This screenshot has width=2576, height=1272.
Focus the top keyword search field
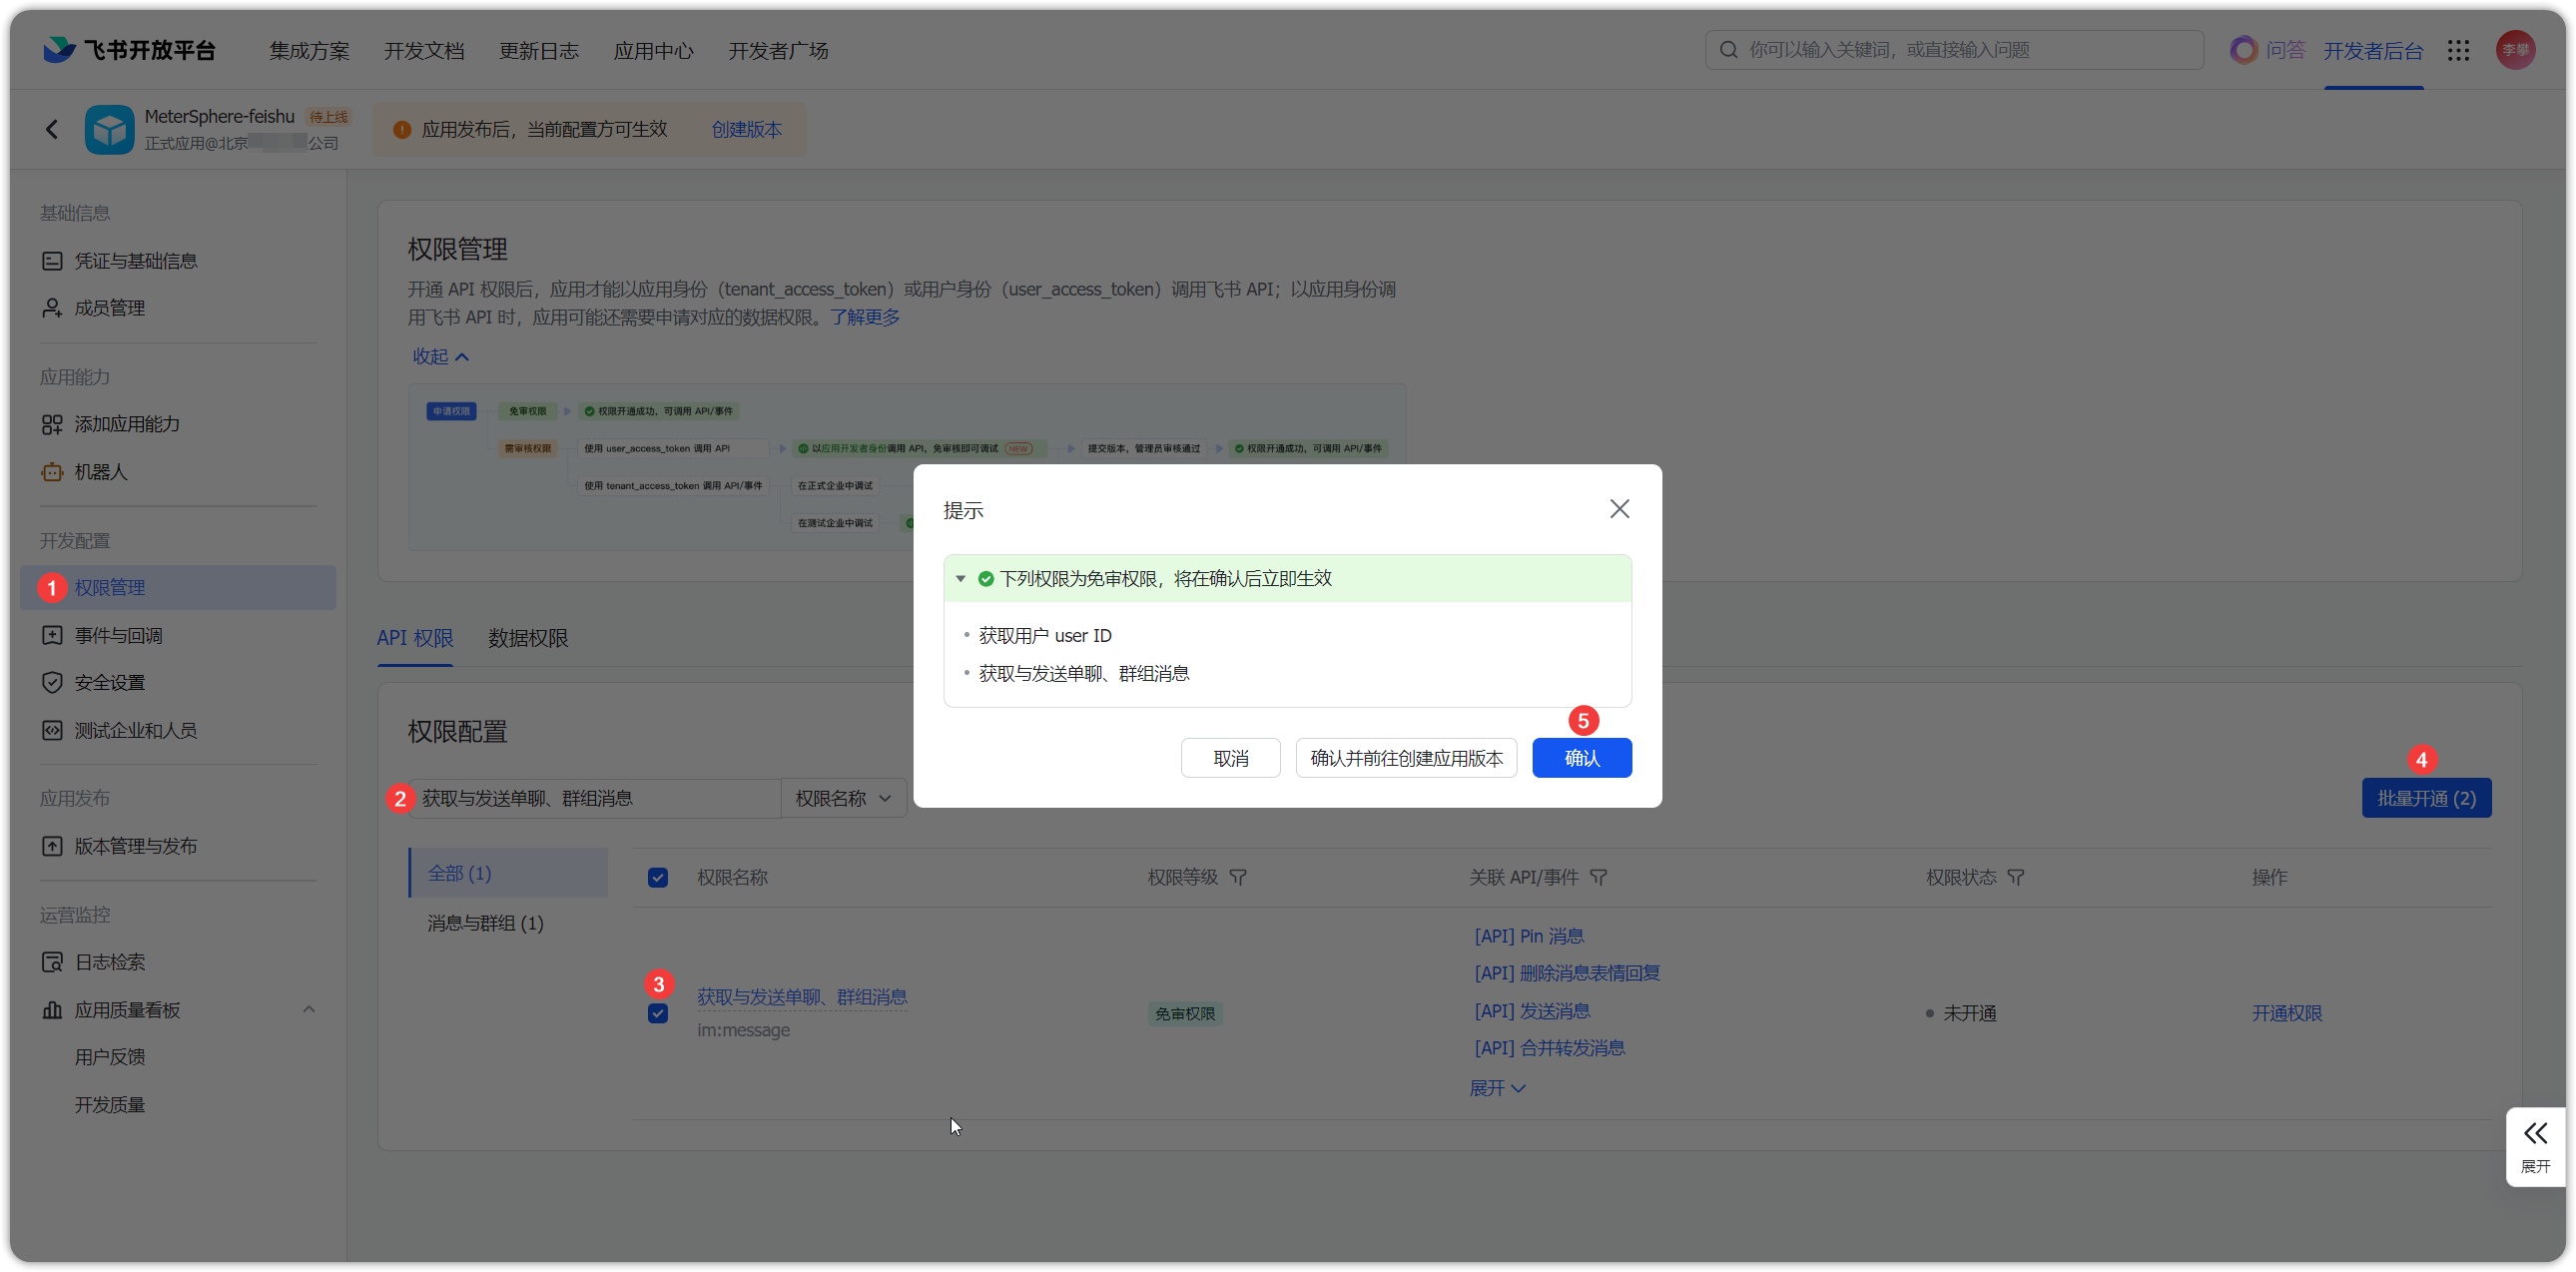coord(1954,50)
